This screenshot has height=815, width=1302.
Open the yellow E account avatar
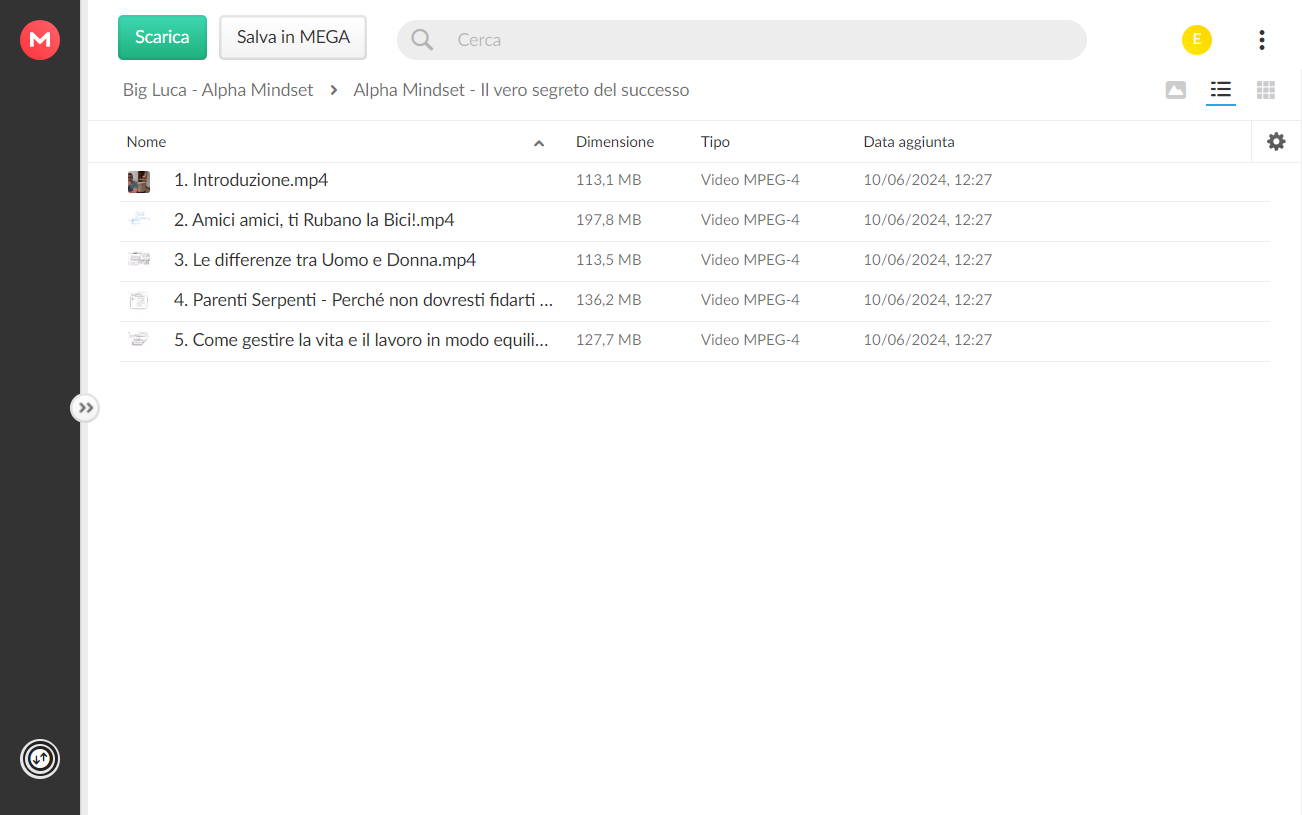[x=1197, y=40]
